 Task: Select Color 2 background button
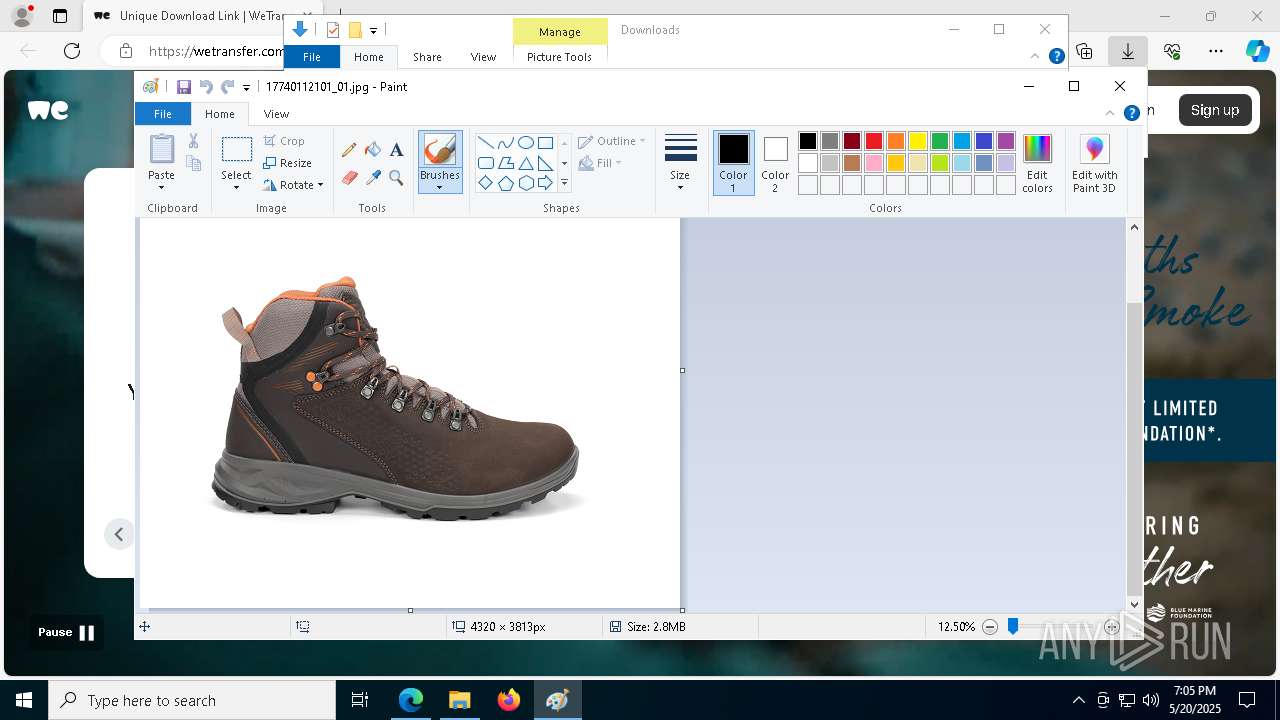tap(775, 164)
